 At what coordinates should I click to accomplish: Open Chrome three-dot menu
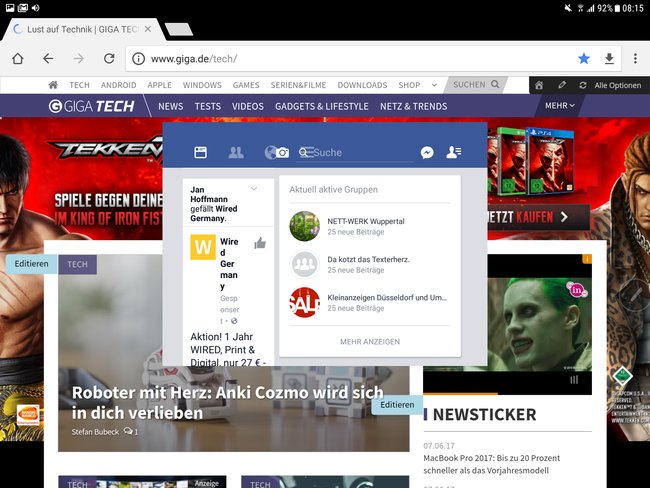[635, 59]
